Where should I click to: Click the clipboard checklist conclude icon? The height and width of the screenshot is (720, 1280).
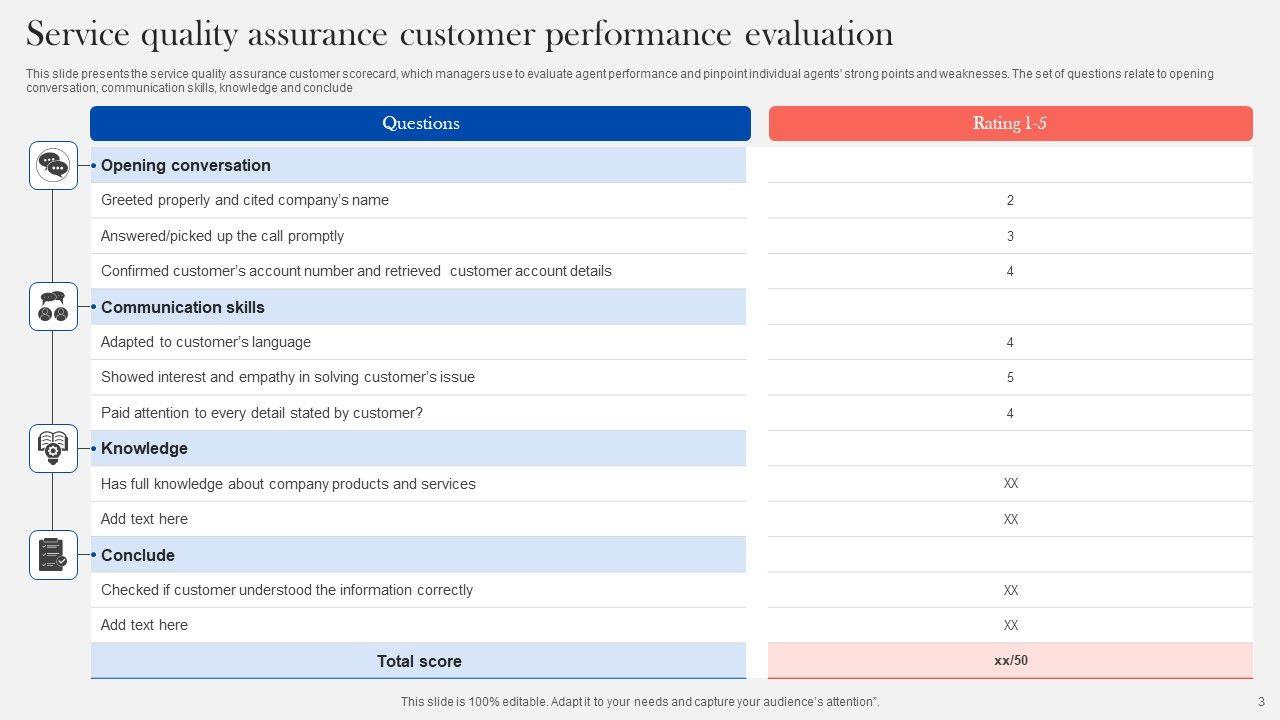point(53,554)
